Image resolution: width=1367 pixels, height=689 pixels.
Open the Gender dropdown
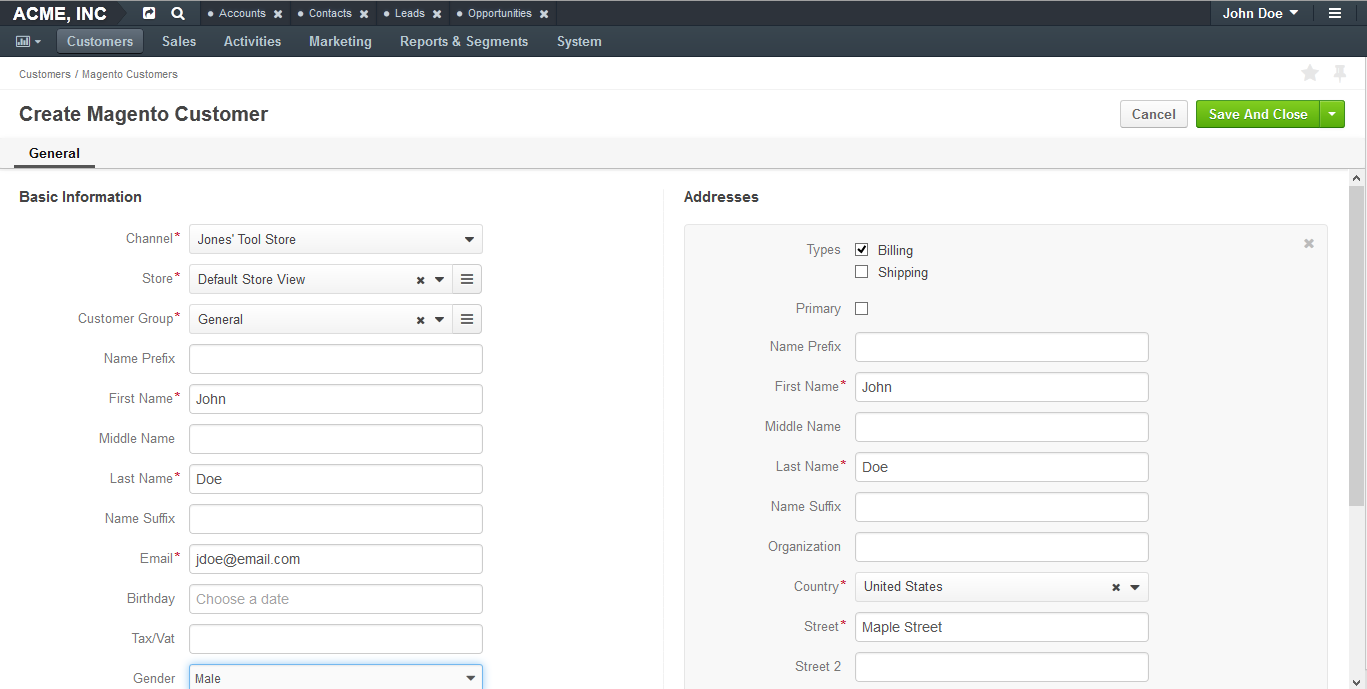coord(336,678)
